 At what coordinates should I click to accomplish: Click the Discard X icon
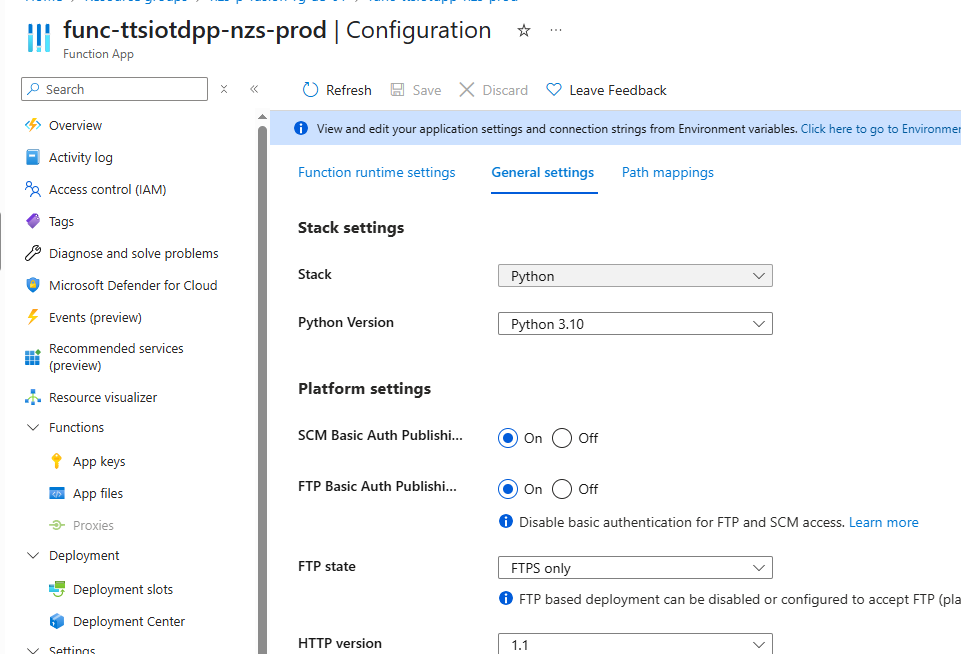(x=466, y=90)
